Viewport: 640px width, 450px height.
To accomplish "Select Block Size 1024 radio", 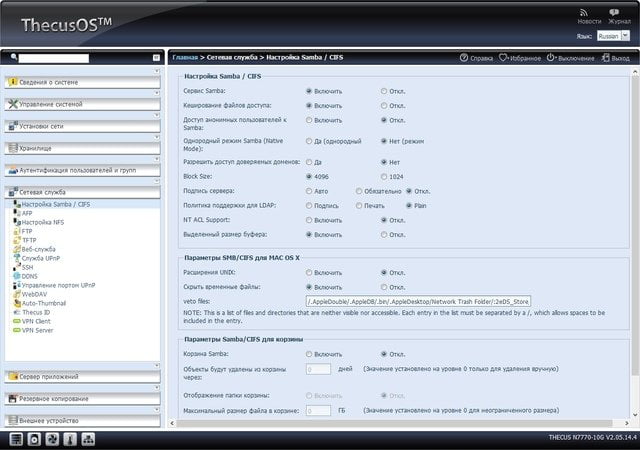I will click(384, 176).
